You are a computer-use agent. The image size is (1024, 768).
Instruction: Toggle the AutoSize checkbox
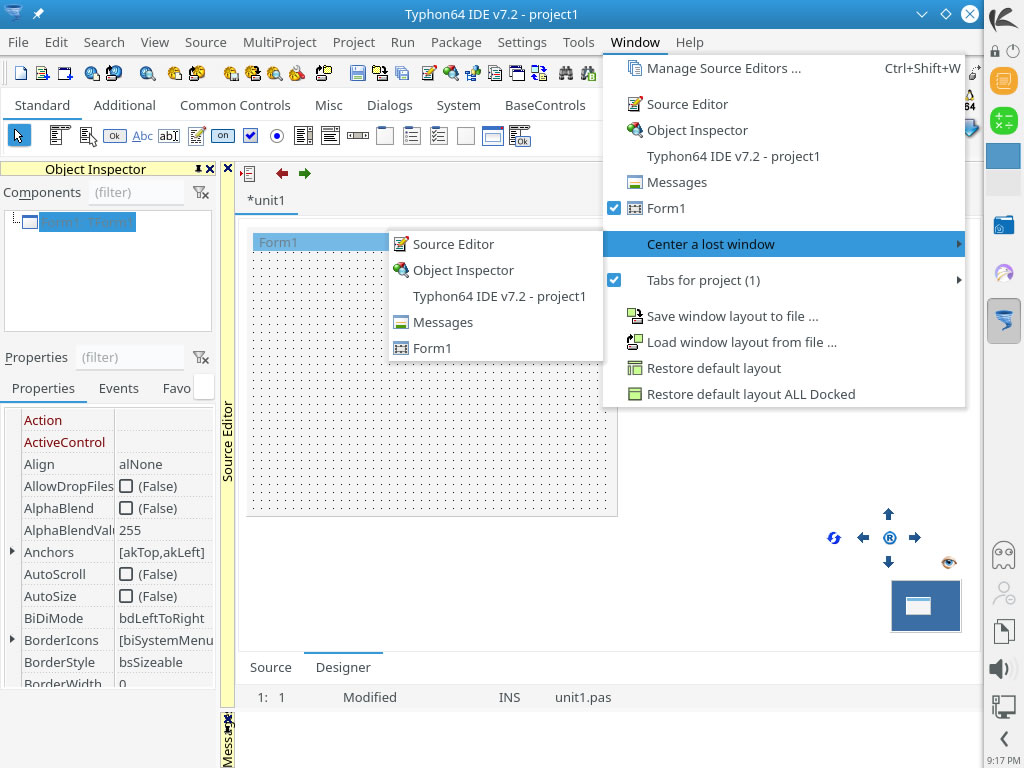click(126, 596)
